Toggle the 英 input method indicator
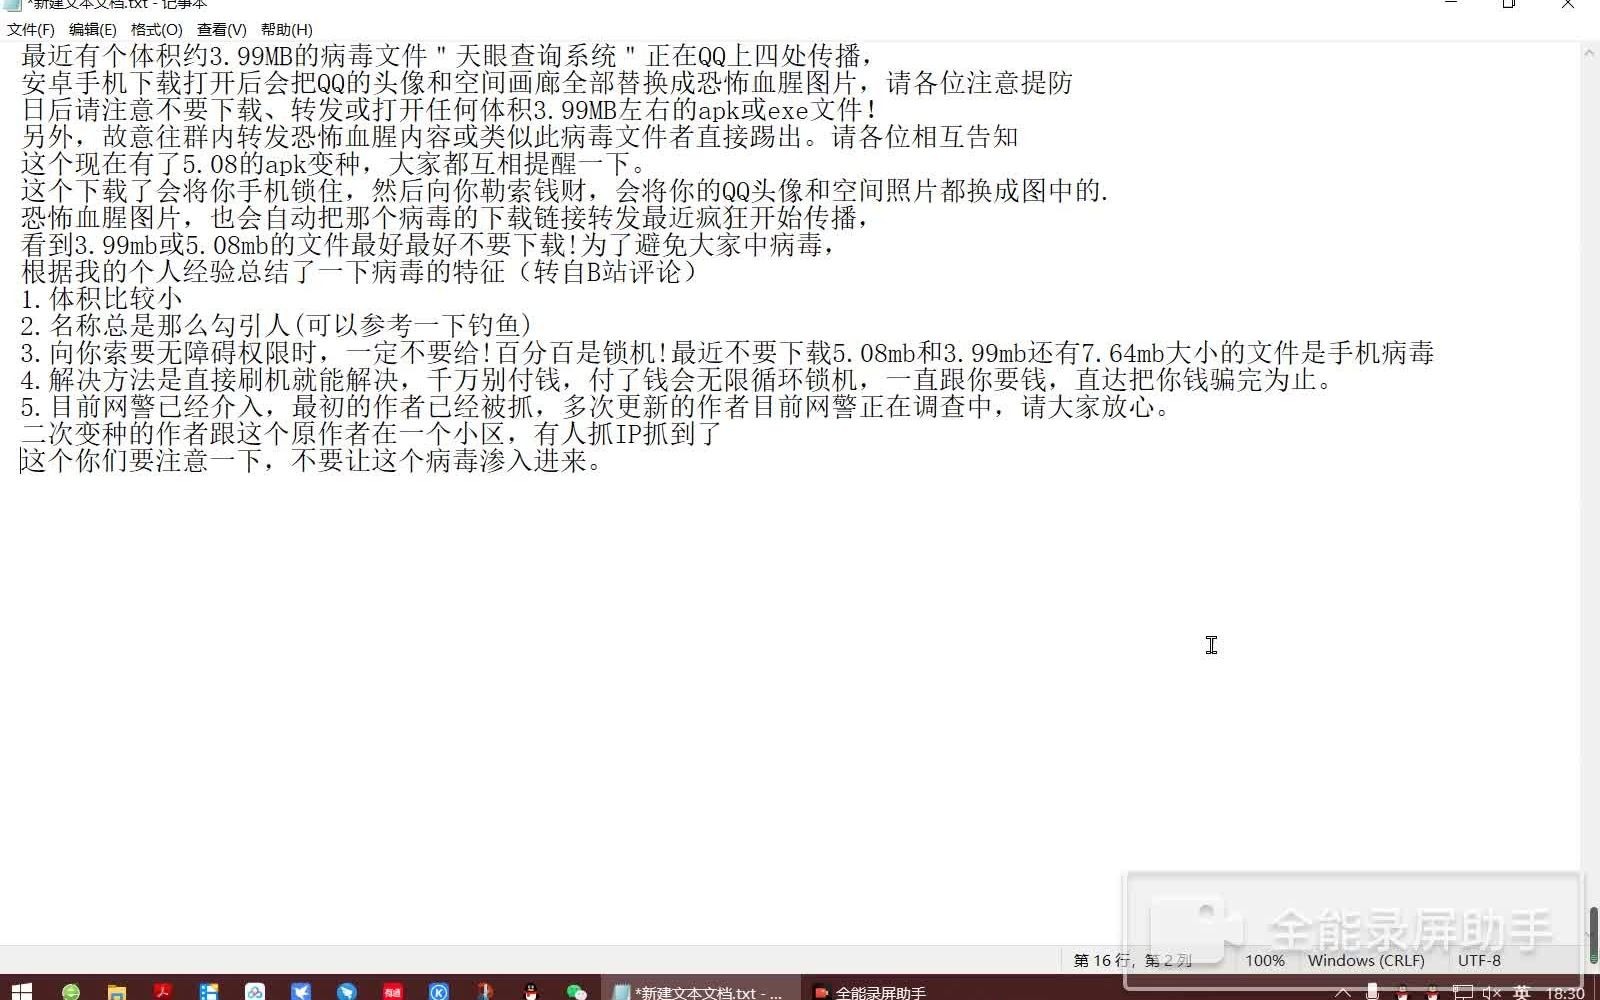Image resolution: width=1600 pixels, height=1000 pixels. click(x=1521, y=992)
